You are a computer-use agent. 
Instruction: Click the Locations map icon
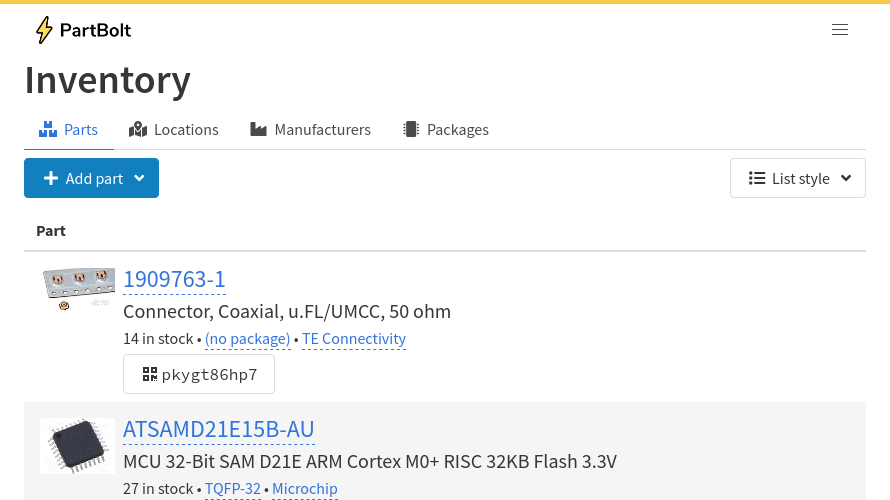(x=138, y=129)
